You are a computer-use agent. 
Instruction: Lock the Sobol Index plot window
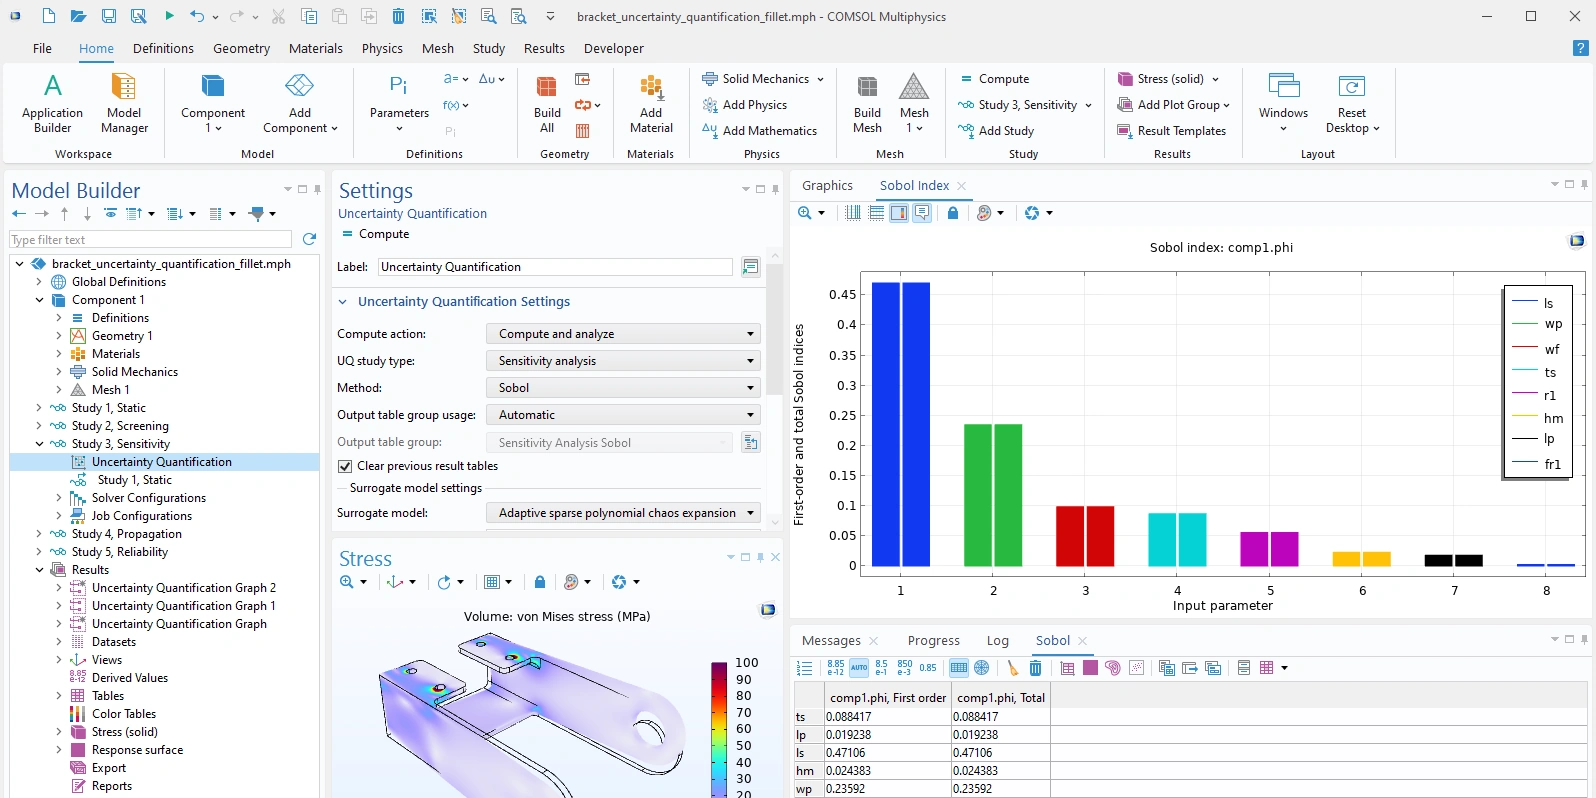[x=953, y=213]
